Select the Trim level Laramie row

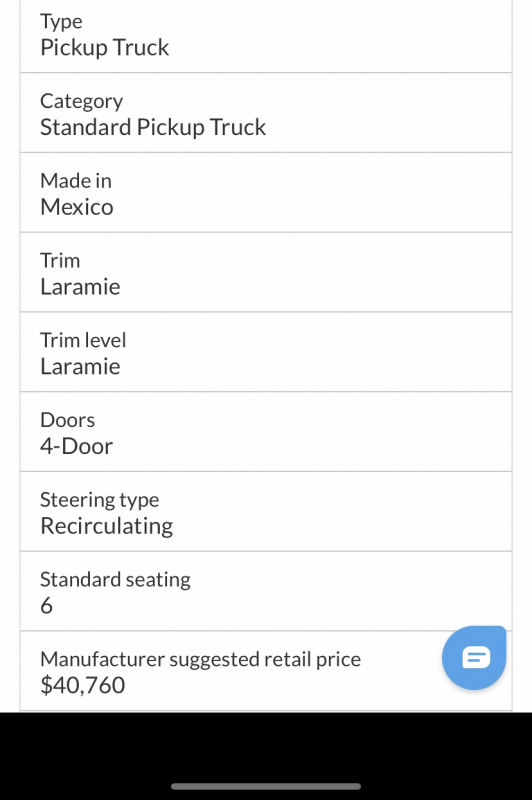[x=266, y=352]
